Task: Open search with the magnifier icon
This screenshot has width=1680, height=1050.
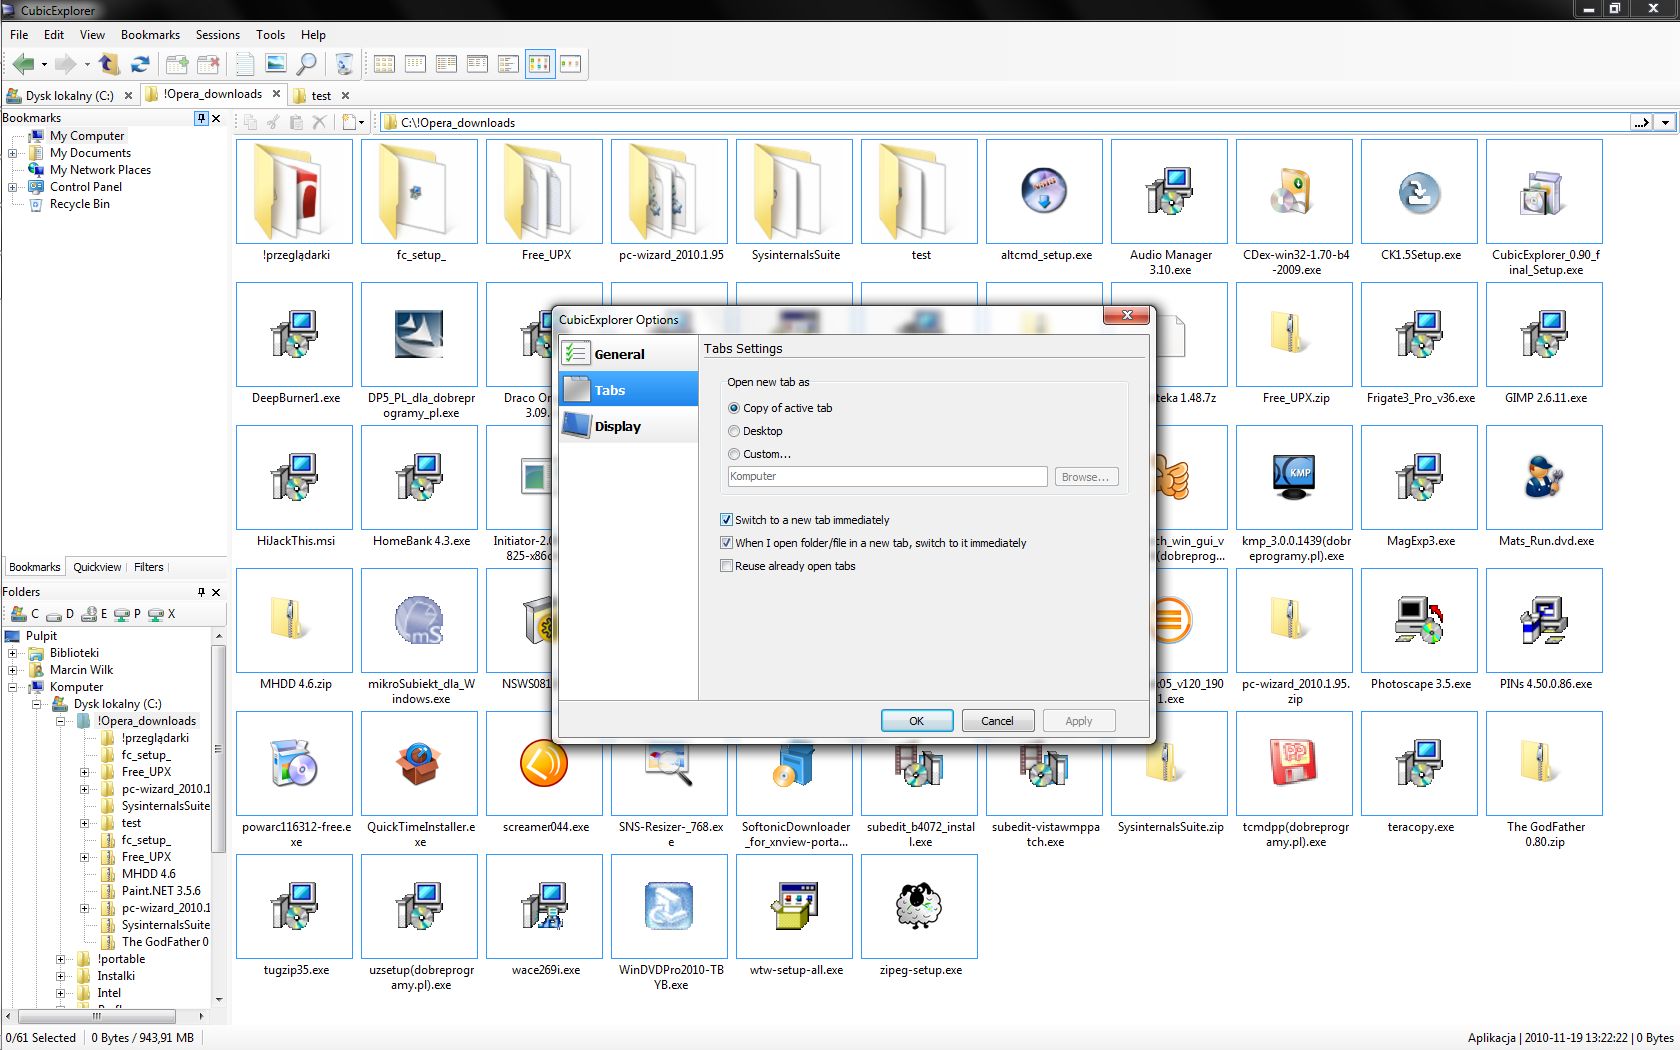Action: (x=307, y=64)
